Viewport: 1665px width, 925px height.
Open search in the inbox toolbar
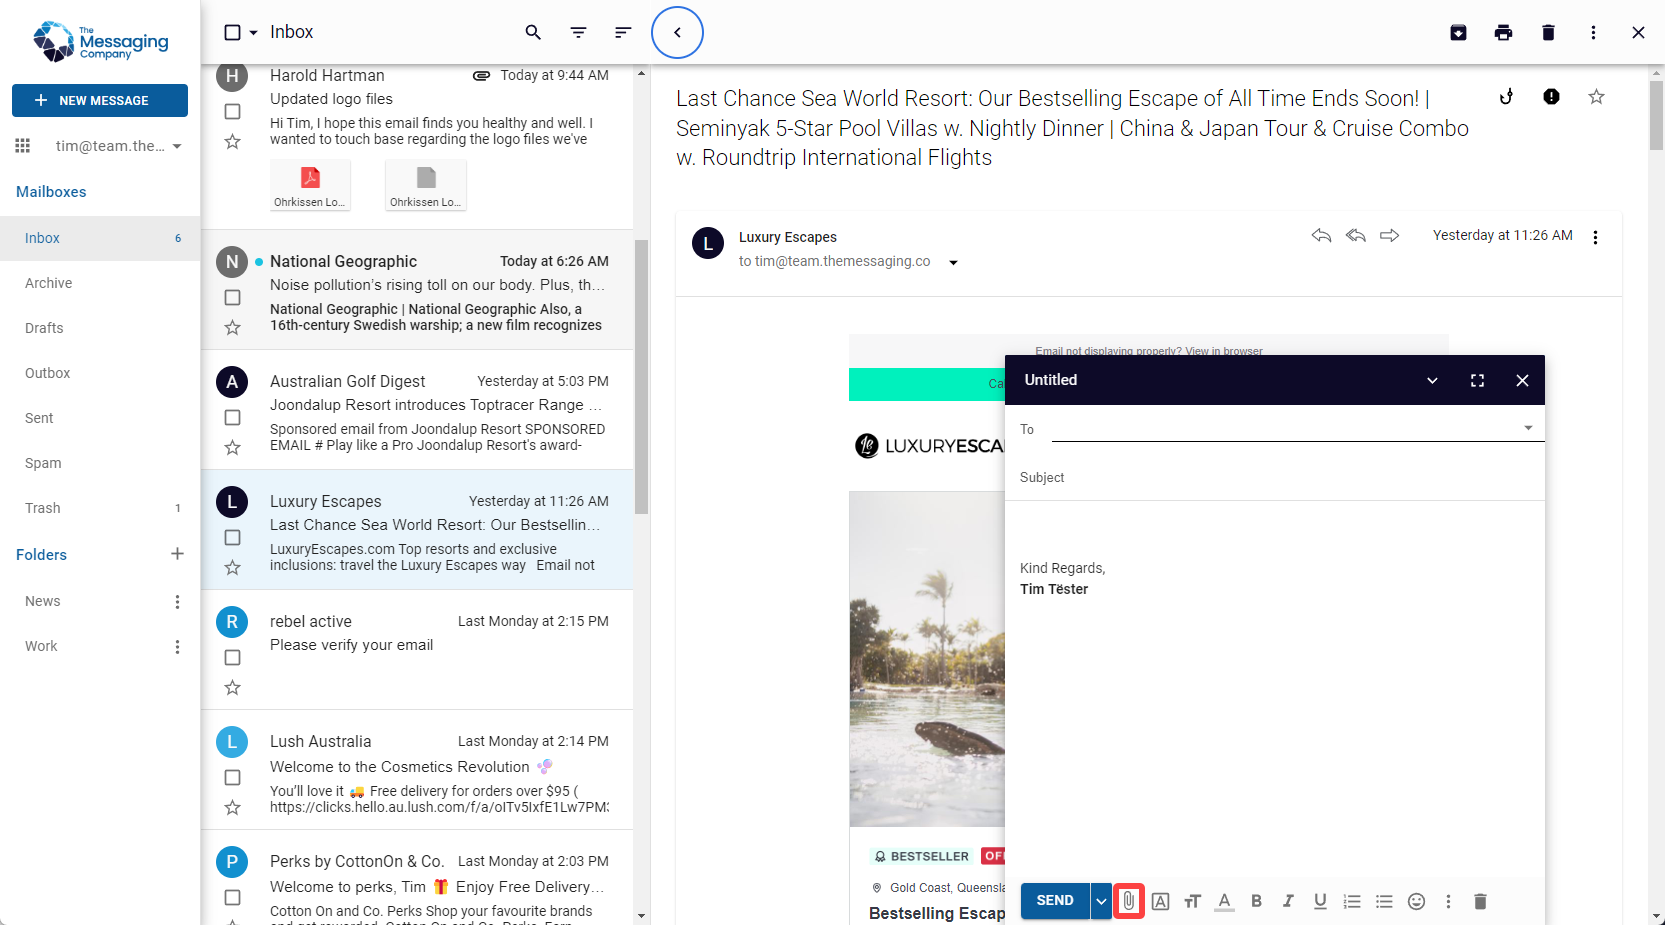coord(533,32)
